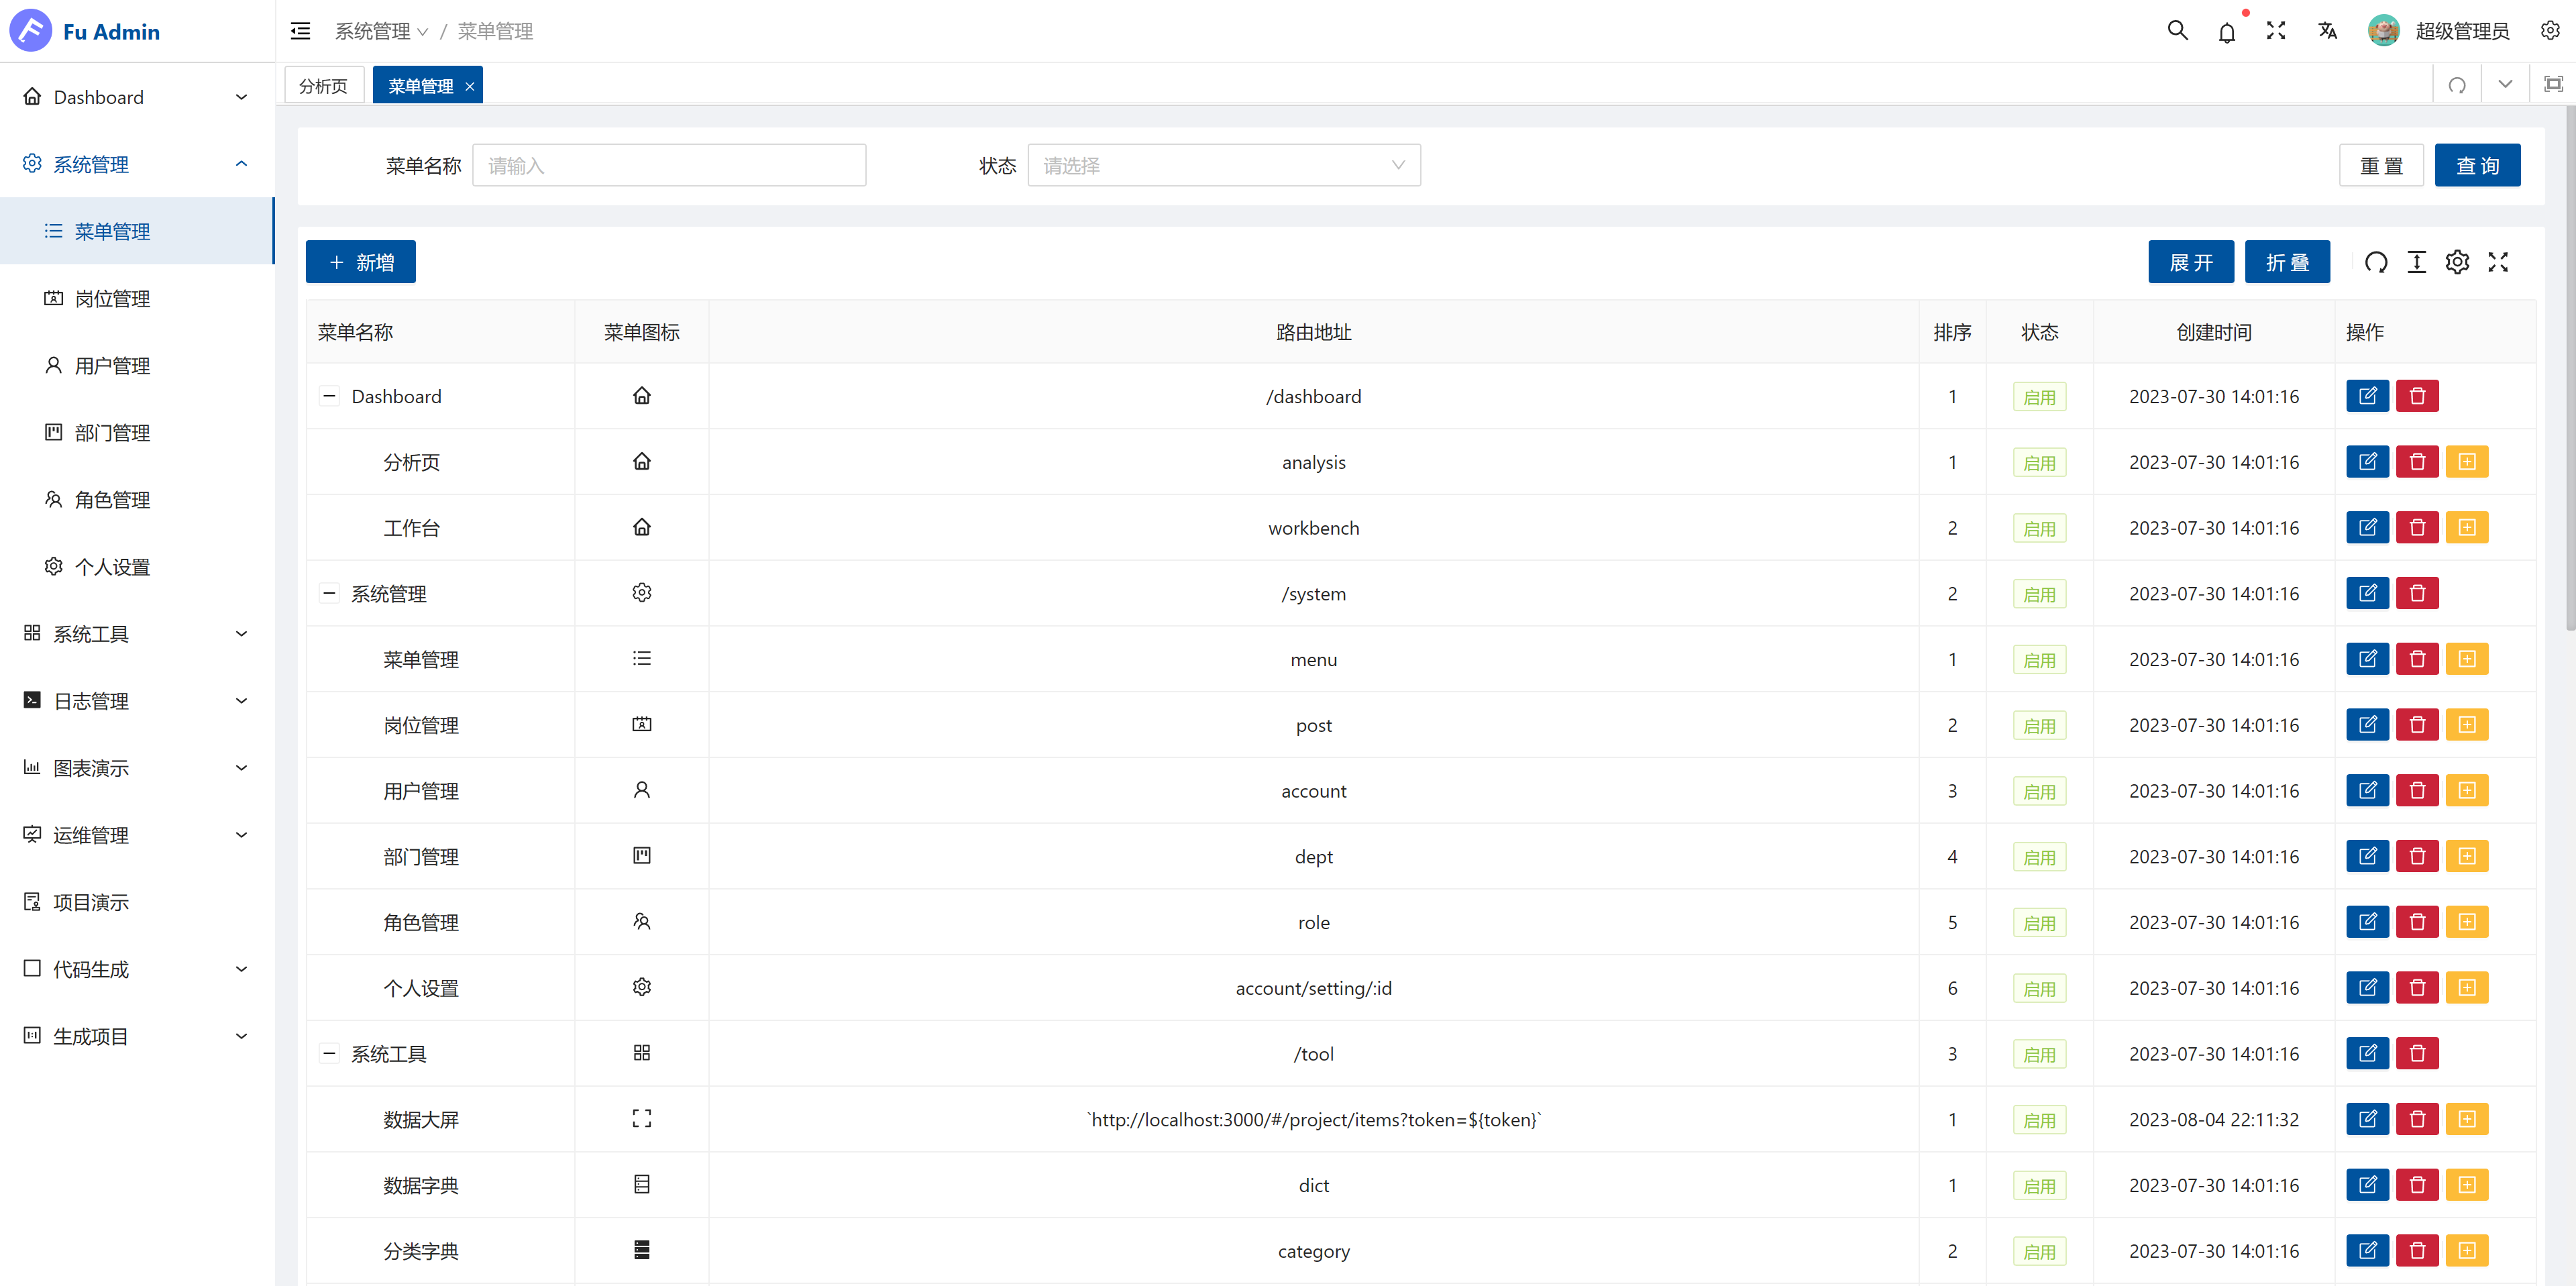The width and height of the screenshot is (2576, 1286).
Task: Click the yellow add-child icon for the dict row
Action: tap(2466, 1185)
